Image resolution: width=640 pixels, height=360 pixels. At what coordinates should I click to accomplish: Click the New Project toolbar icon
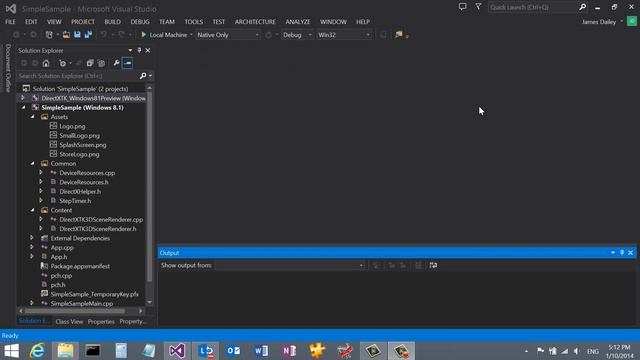(49, 35)
